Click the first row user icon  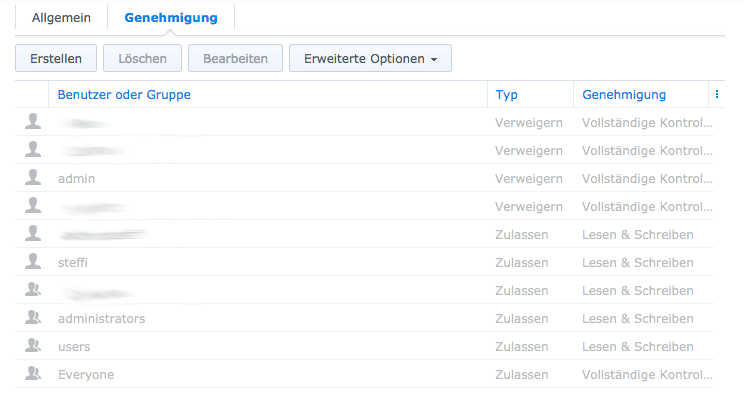tap(33, 122)
